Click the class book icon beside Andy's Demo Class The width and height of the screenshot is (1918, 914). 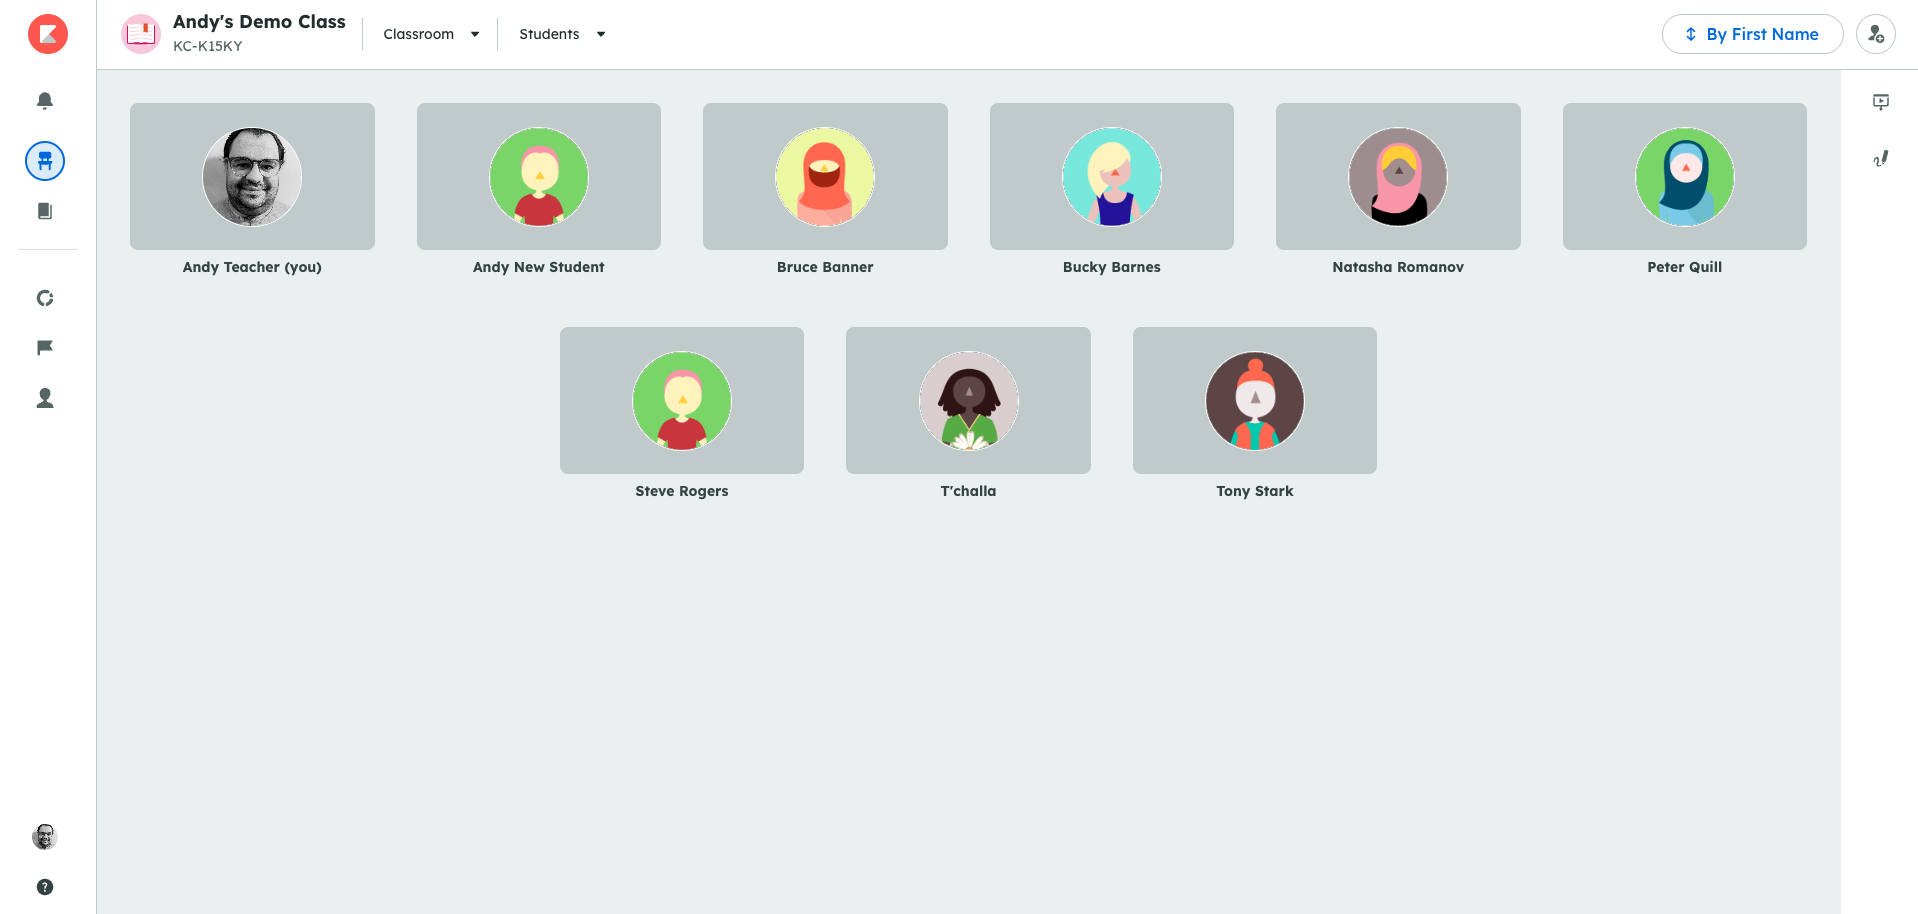point(141,34)
